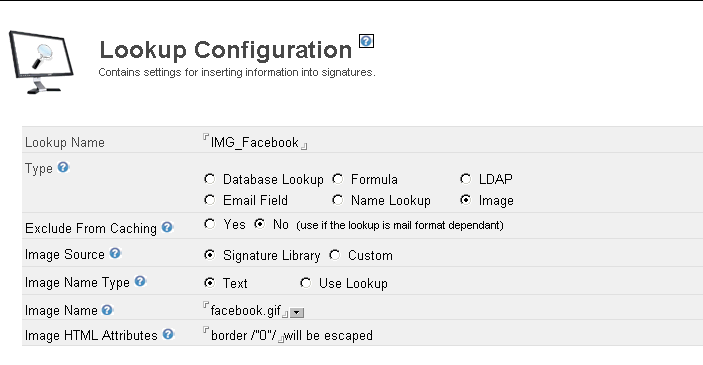
Task: Open help icon beside Lookup Configuration title
Action: coord(366,41)
